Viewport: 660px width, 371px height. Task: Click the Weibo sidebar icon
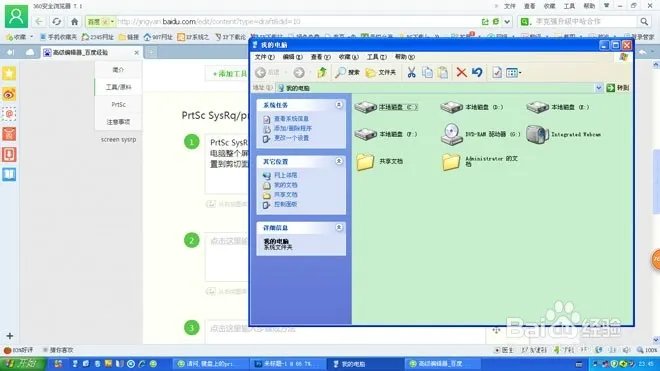pos(9,94)
